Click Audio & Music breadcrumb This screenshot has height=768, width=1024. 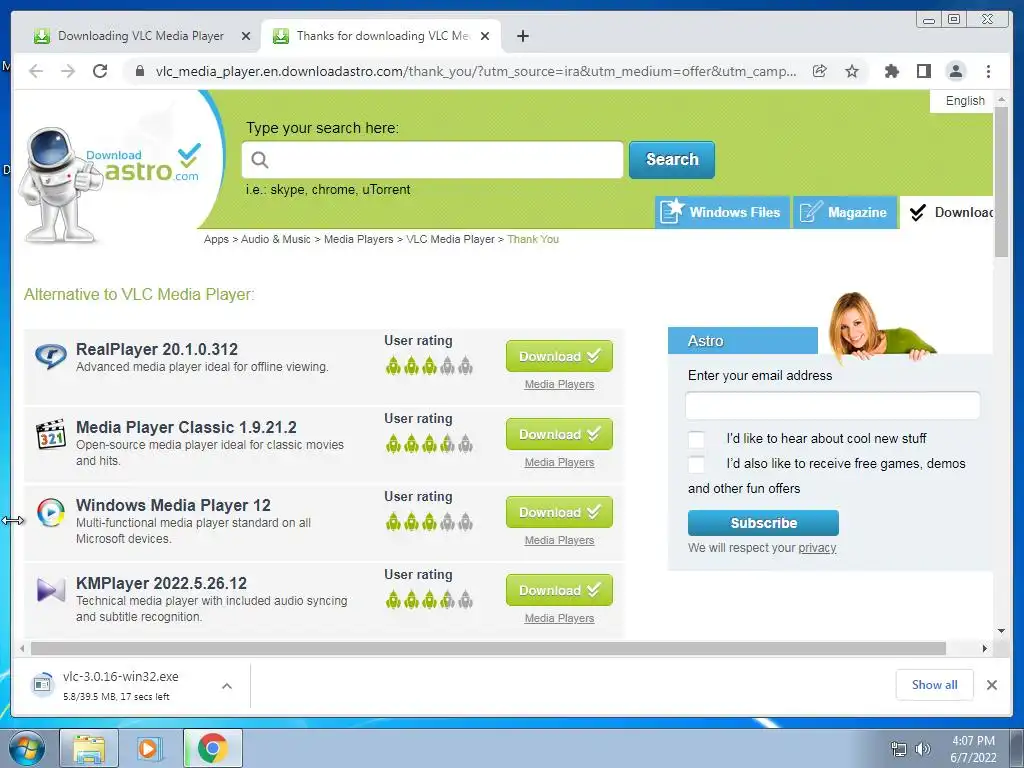click(276, 239)
